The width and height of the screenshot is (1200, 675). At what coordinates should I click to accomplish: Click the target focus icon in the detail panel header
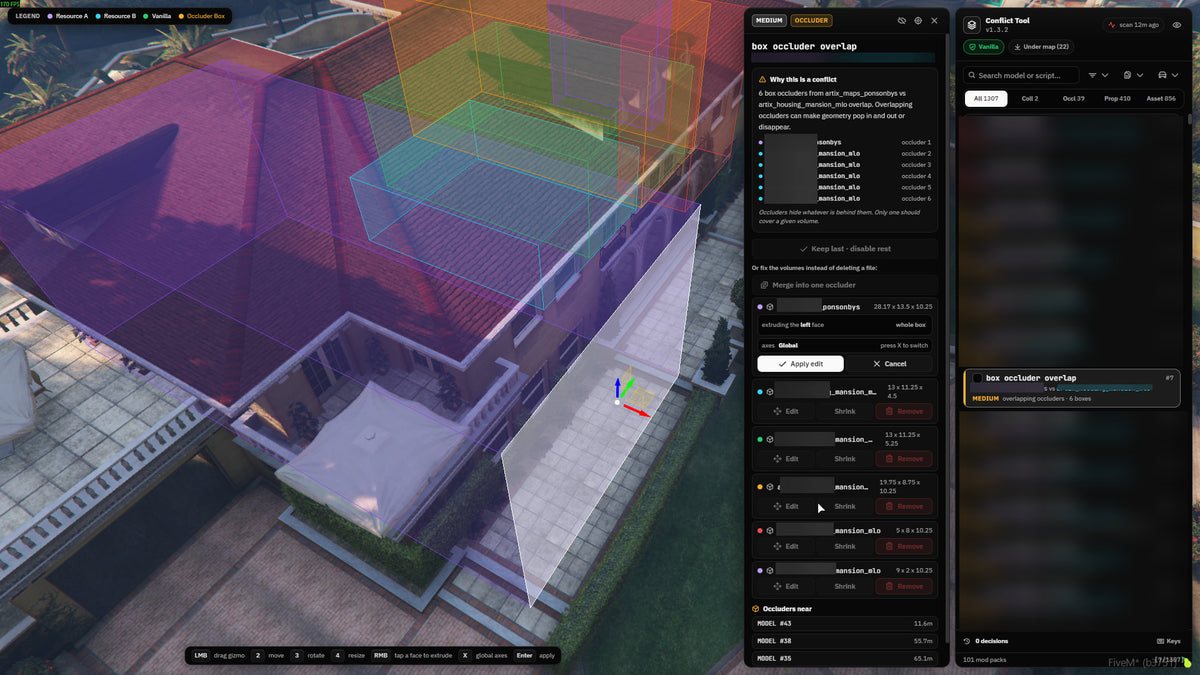point(918,20)
